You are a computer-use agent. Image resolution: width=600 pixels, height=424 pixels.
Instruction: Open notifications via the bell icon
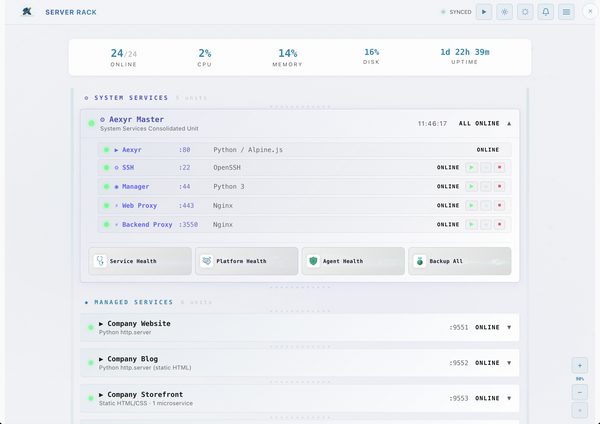[x=546, y=12]
